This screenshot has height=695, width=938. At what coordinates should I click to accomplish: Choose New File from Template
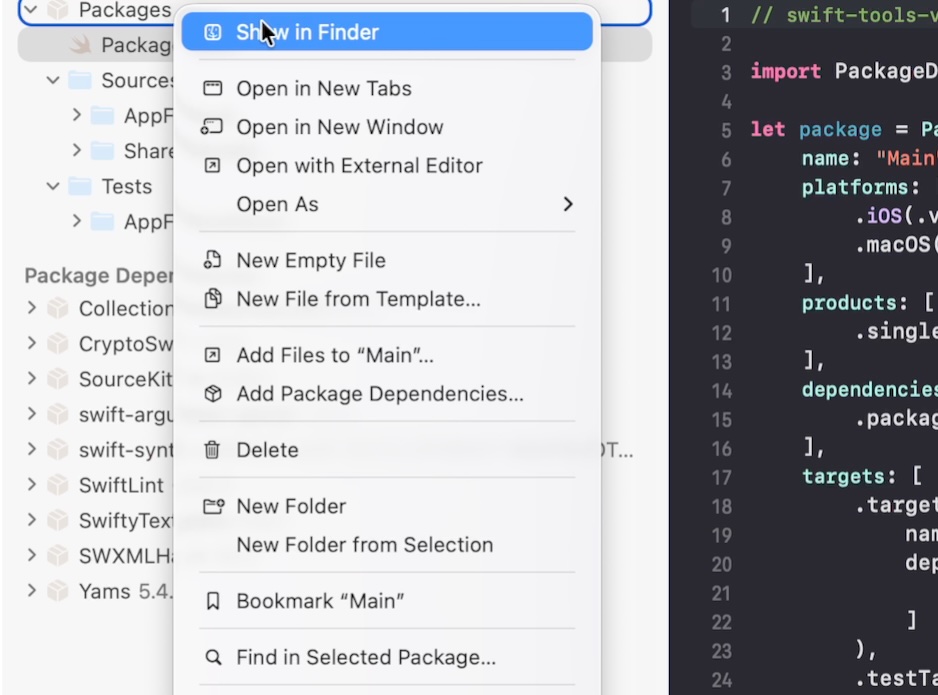click(358, 299)
